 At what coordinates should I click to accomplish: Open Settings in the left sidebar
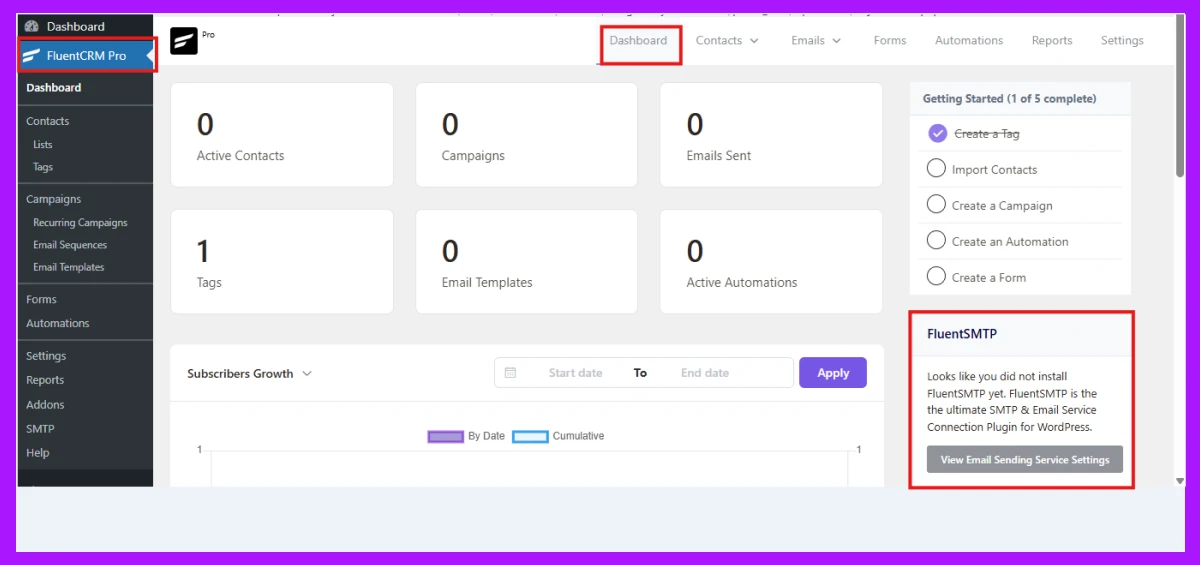pos(46,356)
